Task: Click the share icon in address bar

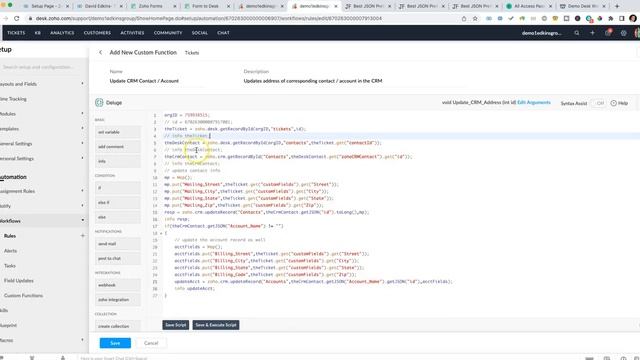Action: click(x=464, y=18)
